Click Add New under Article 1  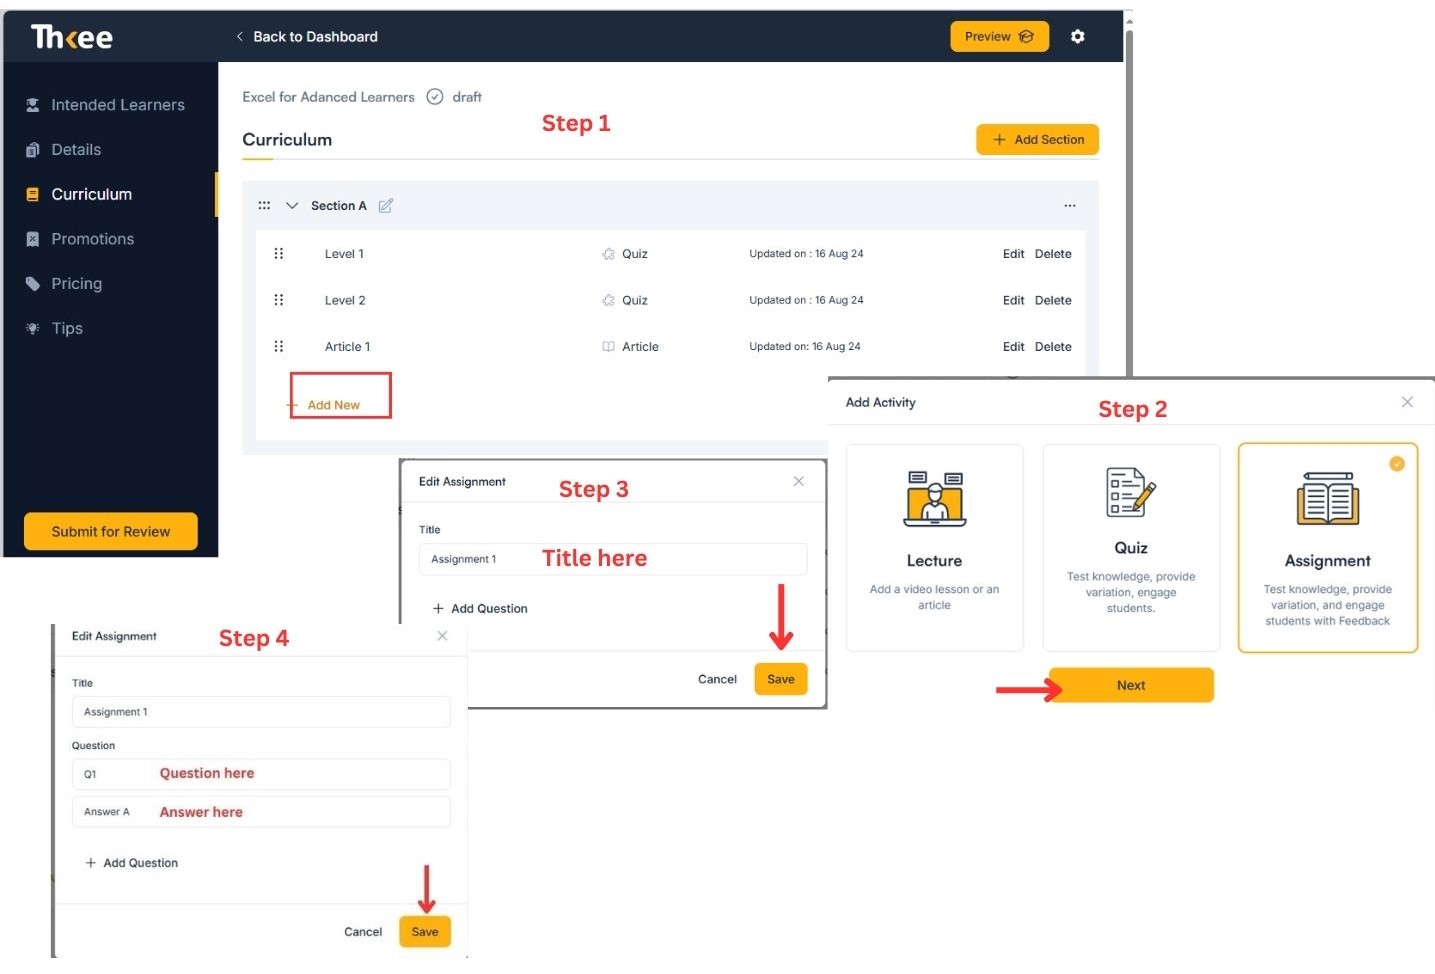click(x=334, y=405)
